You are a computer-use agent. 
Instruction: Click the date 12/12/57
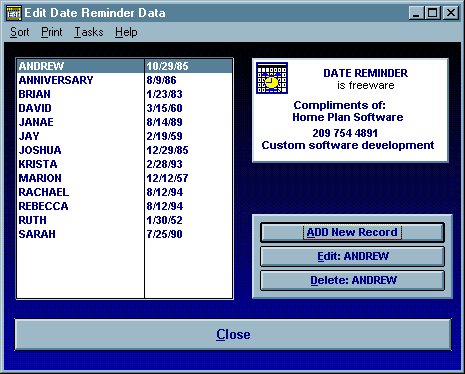pyautogui.click(x=167, y=178)
